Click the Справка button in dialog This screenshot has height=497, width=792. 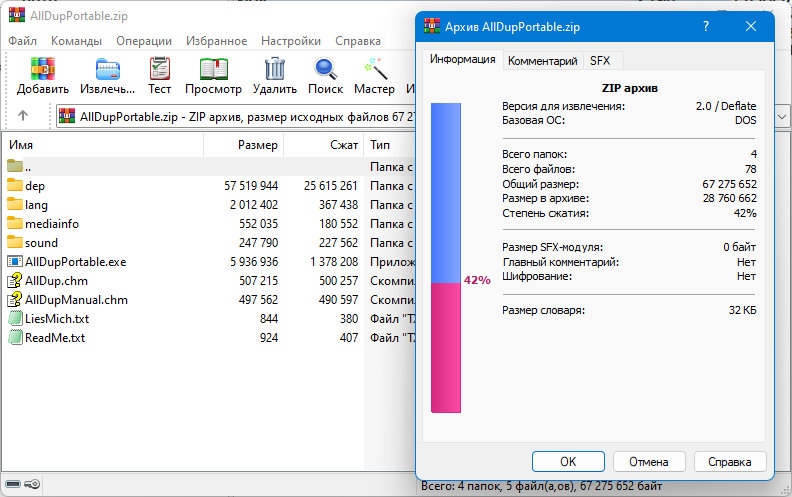[730, 462]
